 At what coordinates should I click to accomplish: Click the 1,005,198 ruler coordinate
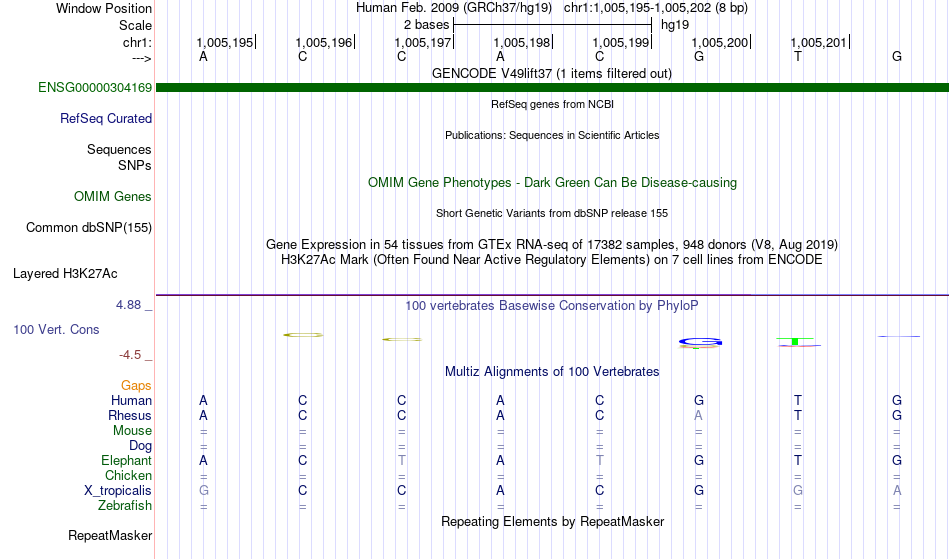tap(522, 43)
